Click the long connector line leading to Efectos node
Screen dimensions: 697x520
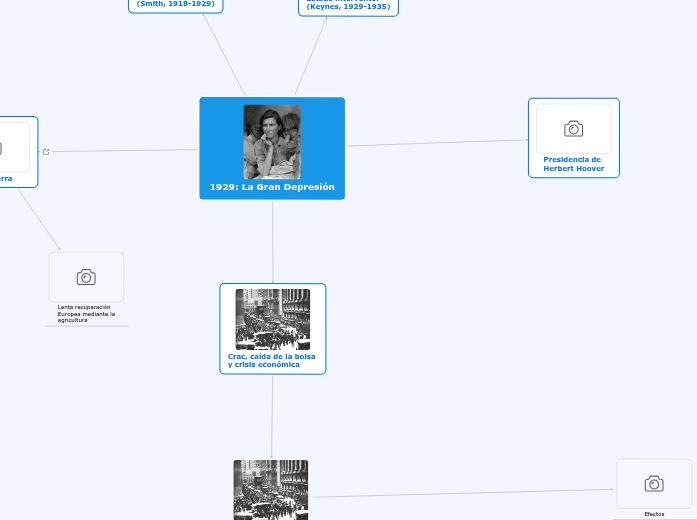tap(460, 493)
